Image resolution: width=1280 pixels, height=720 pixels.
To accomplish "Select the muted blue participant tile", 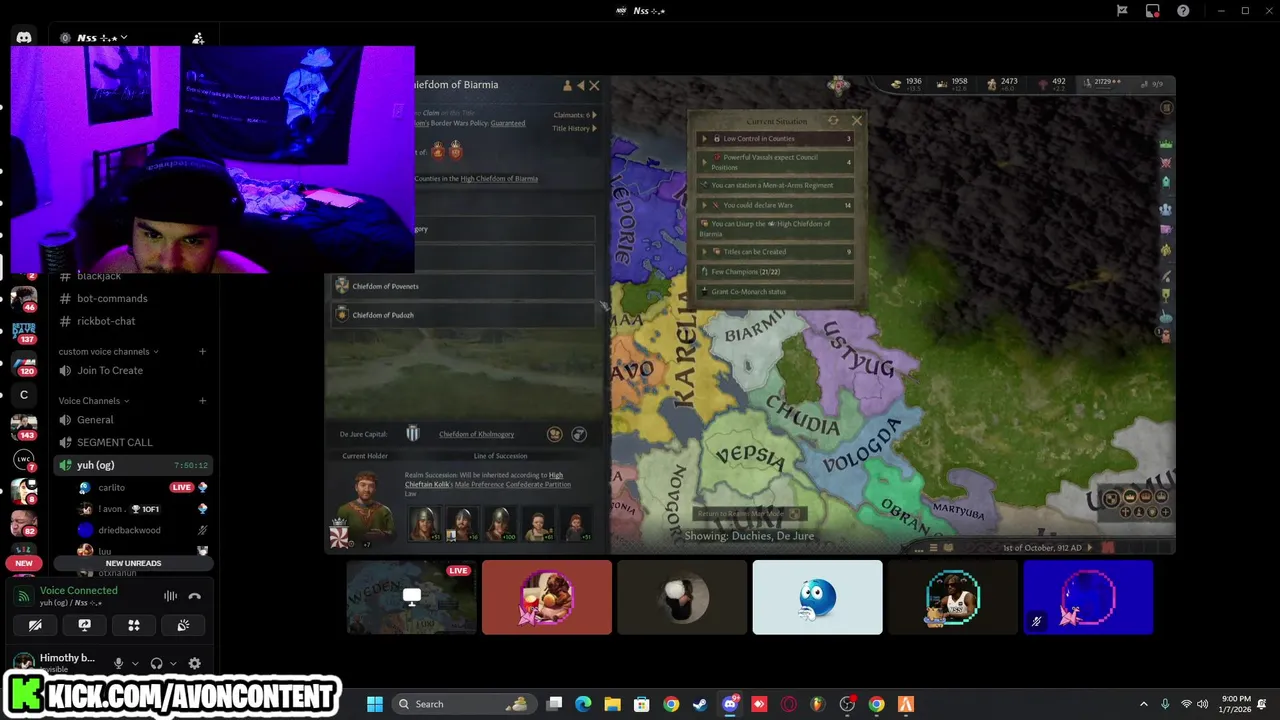I will (1088, 597).
